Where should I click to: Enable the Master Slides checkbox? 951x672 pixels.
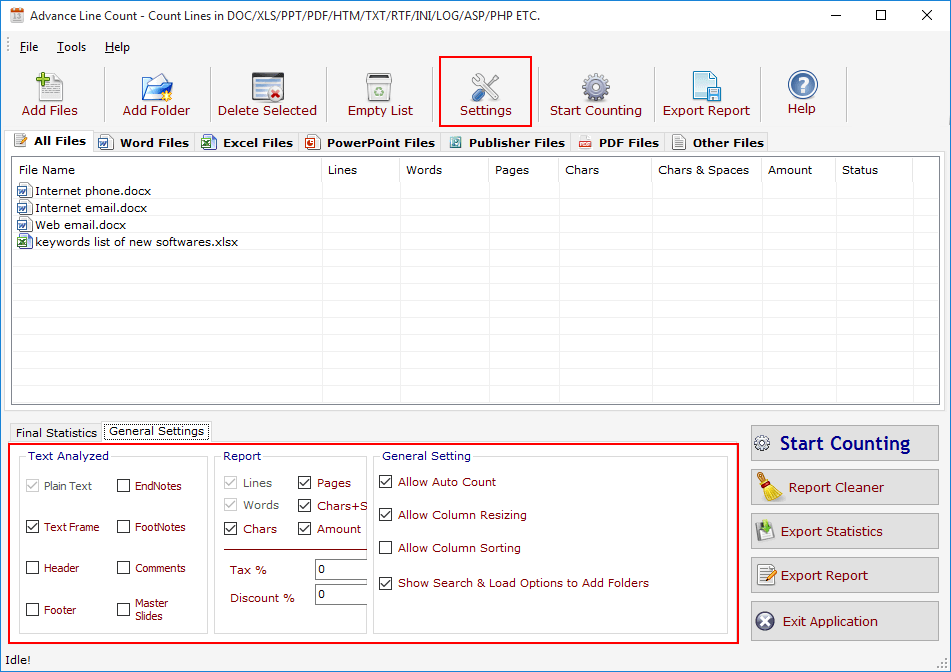[x=123, y=610]
